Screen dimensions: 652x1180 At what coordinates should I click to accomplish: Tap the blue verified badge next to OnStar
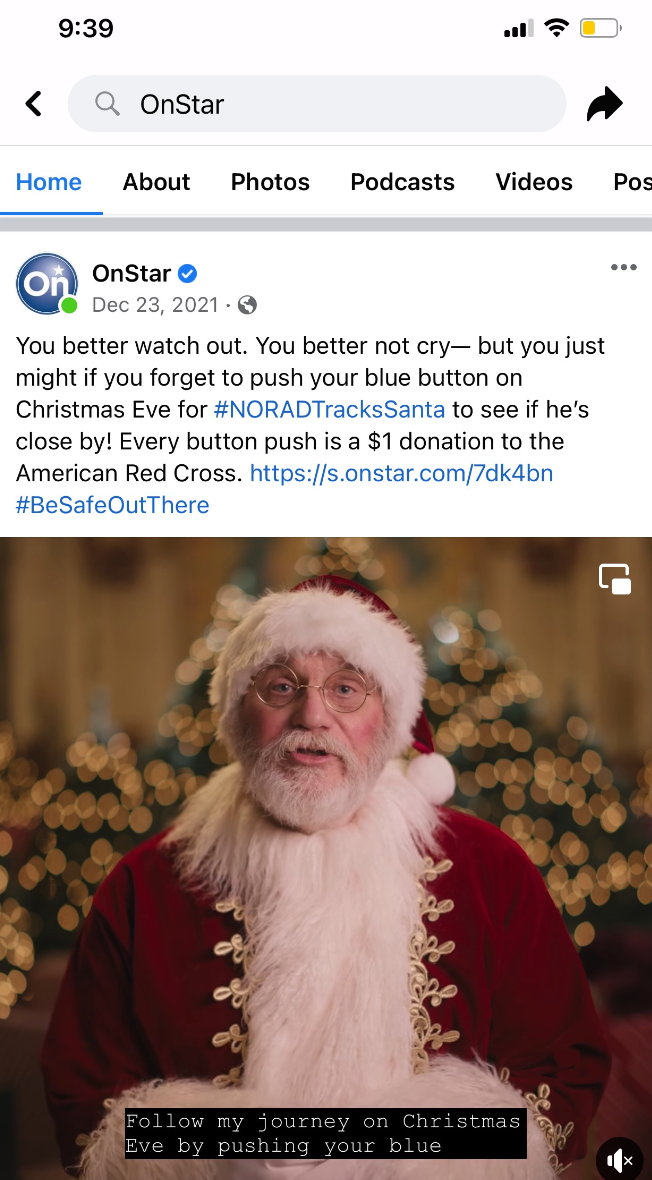(x=187, y=274)
